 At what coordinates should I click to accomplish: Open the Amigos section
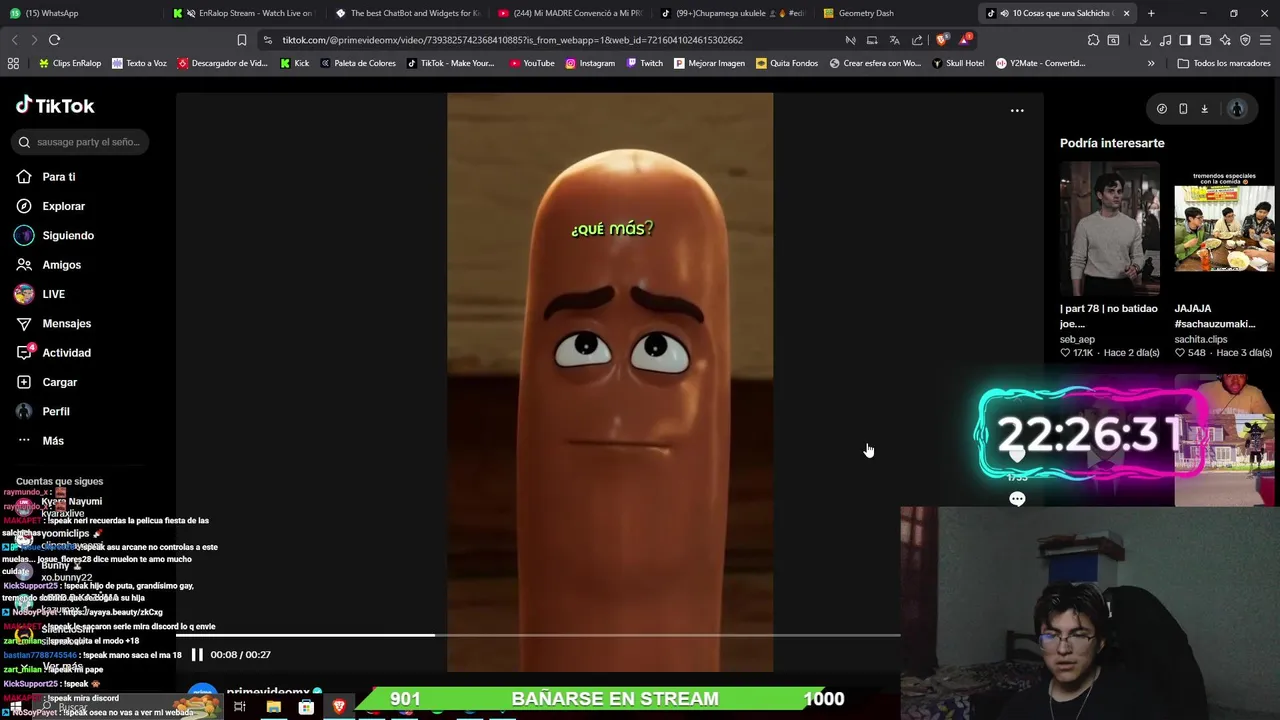49,265
